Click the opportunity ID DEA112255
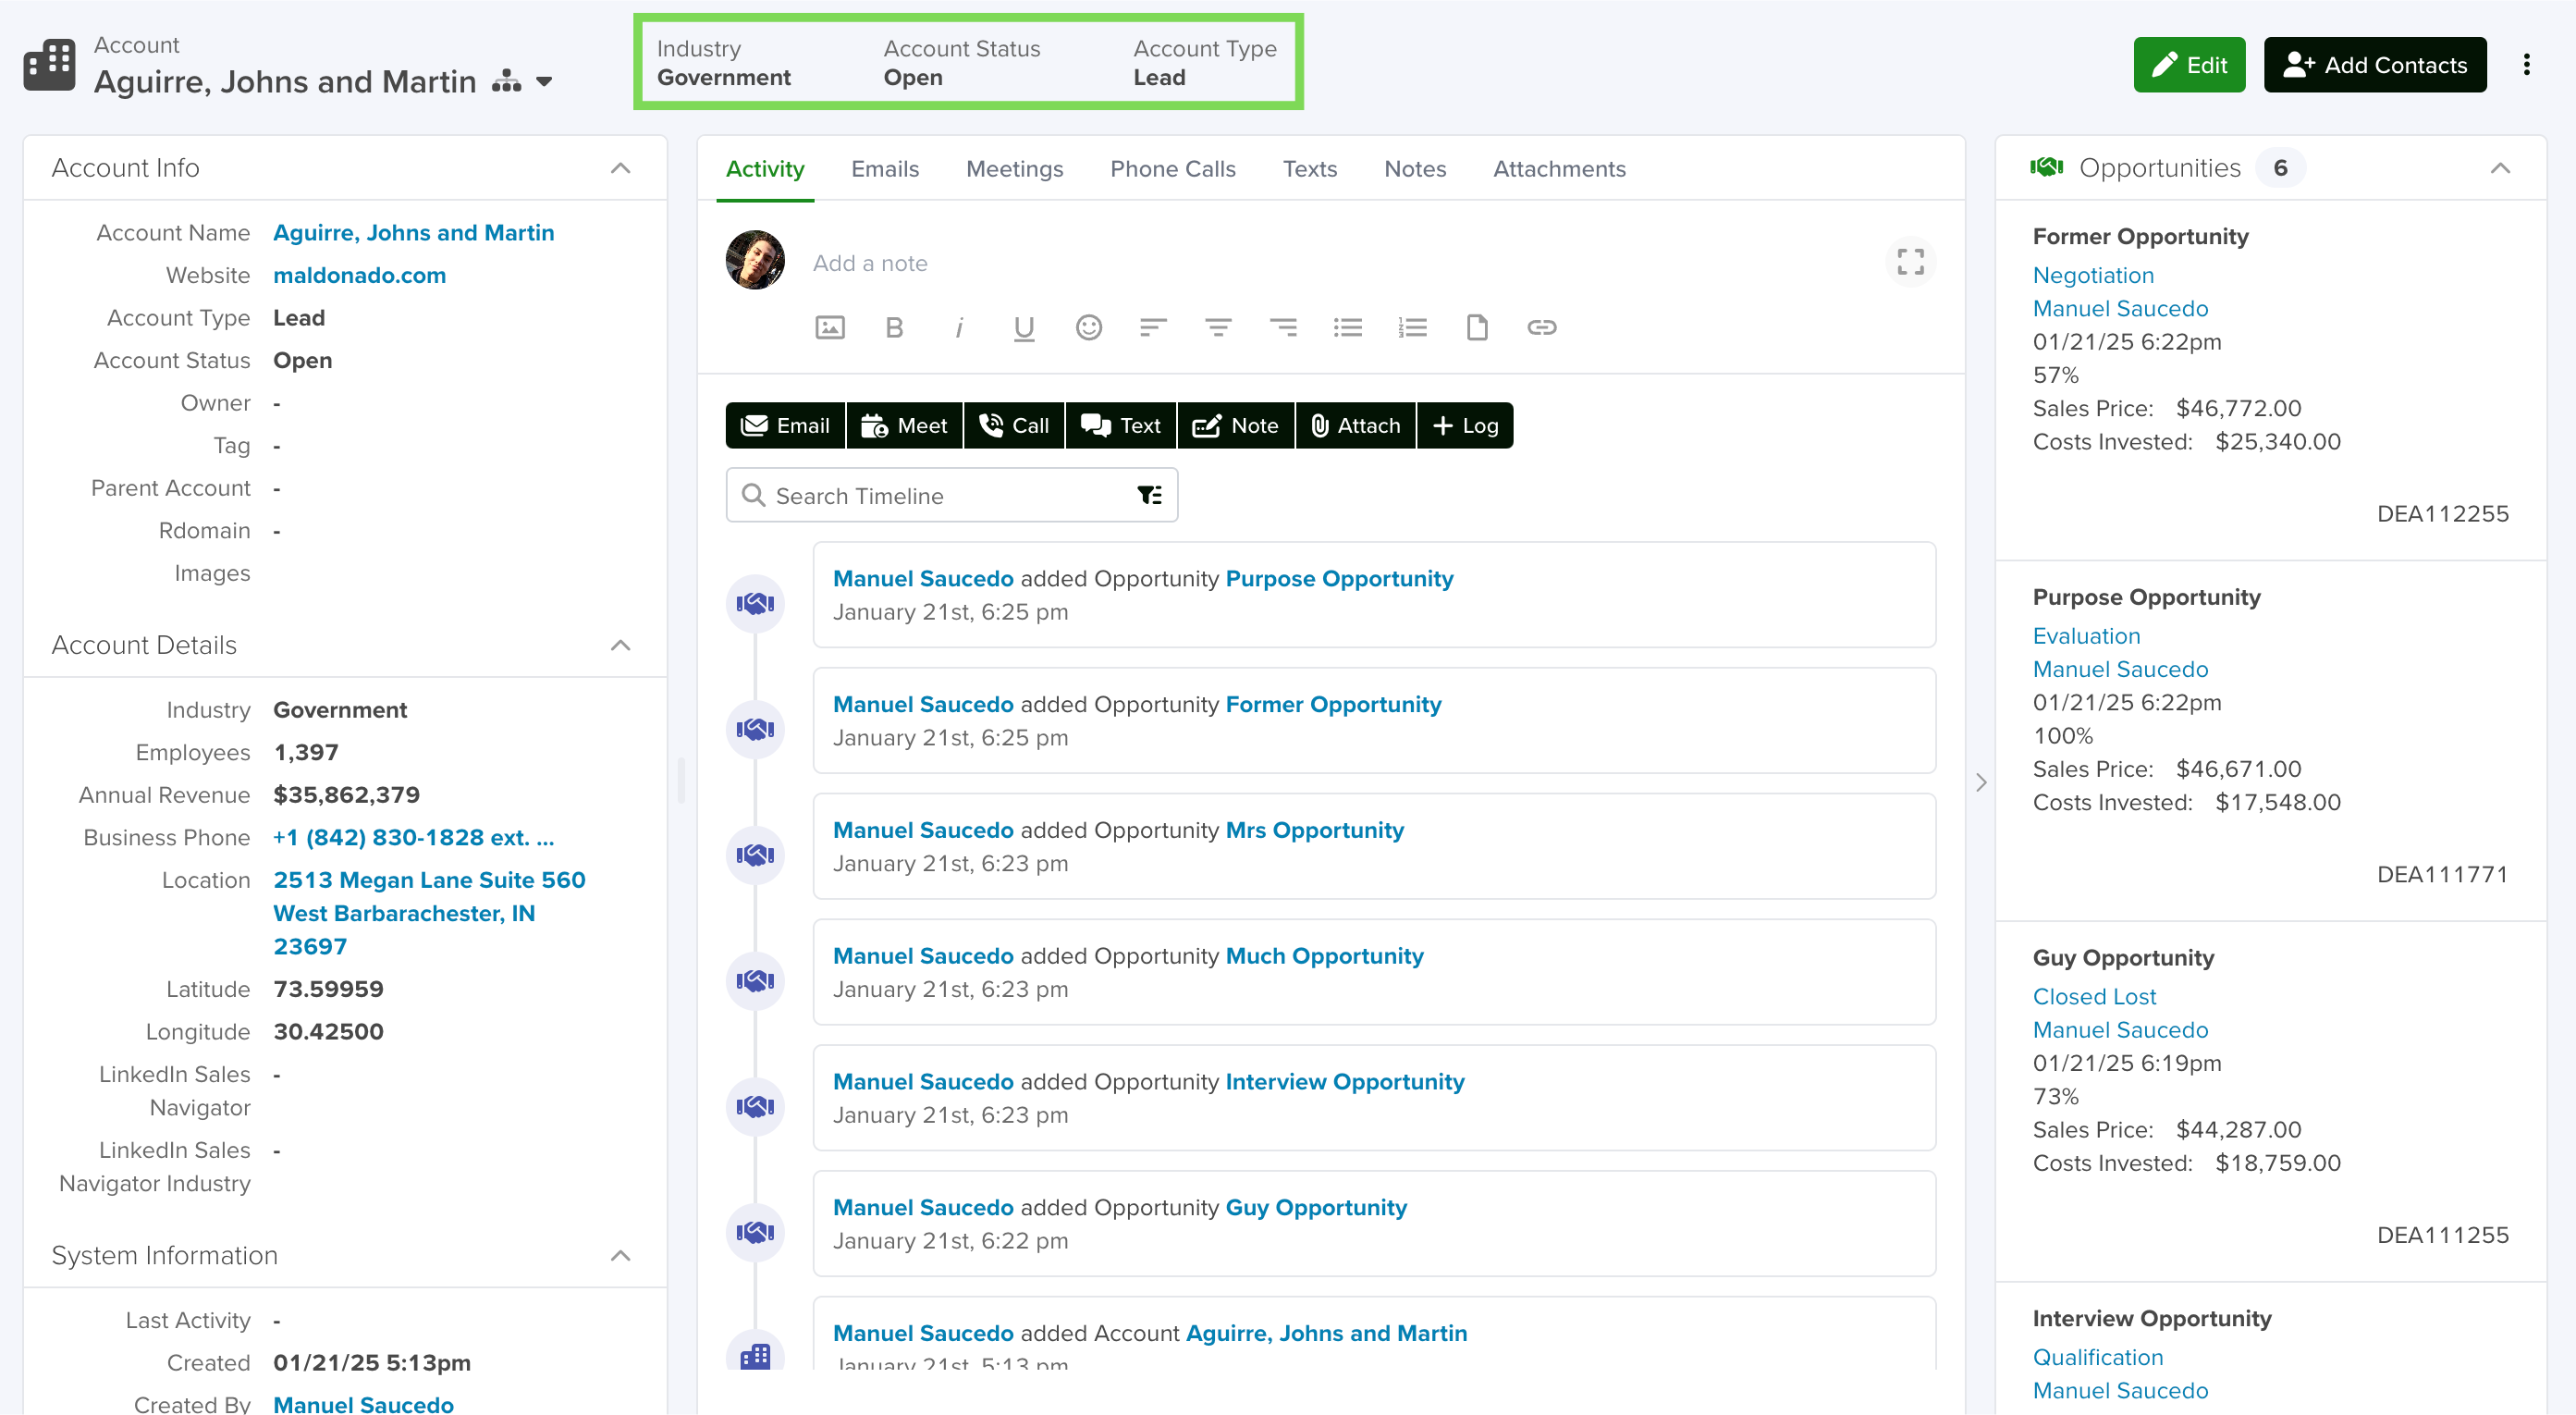This screenshot has width=2576, height=1415. pos(2442,514)
